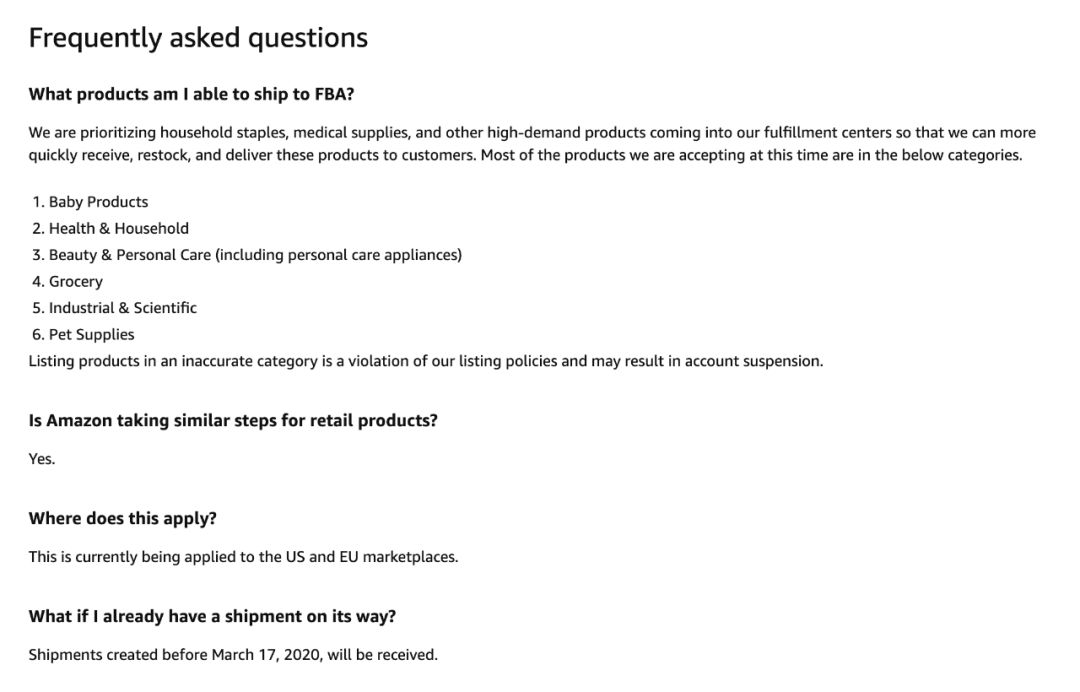
Task: Select the "What if I already have a shipment" heading
Action: point(212,617)
